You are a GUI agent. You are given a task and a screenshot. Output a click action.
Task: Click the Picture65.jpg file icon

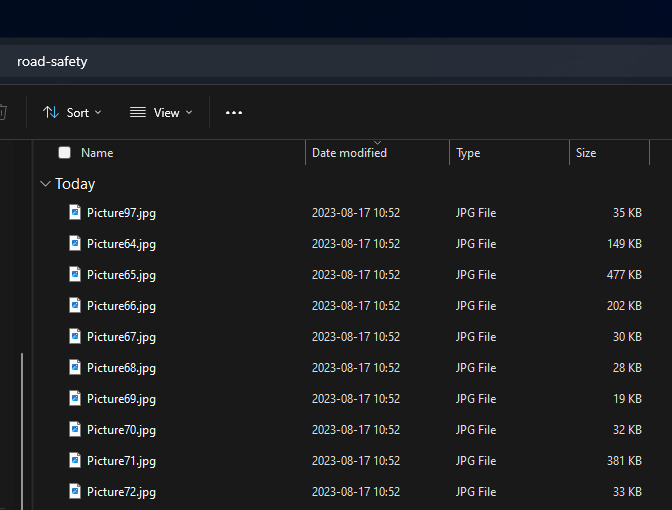point(75,274)
